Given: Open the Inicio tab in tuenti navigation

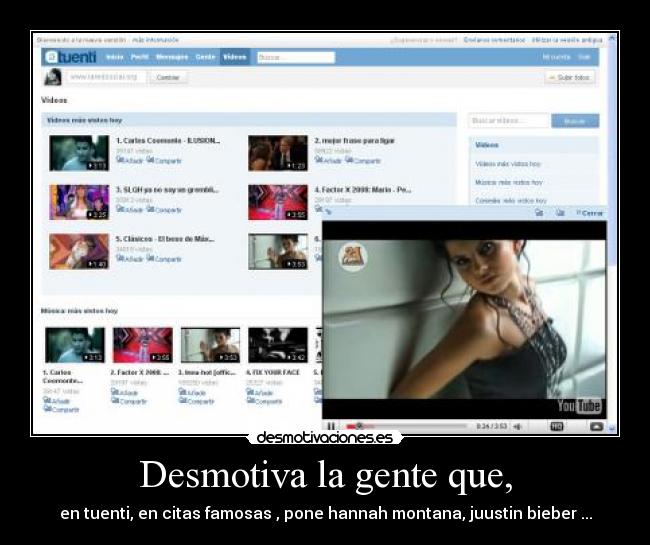Looking at the screenshot, I should (x=115, y=57).
